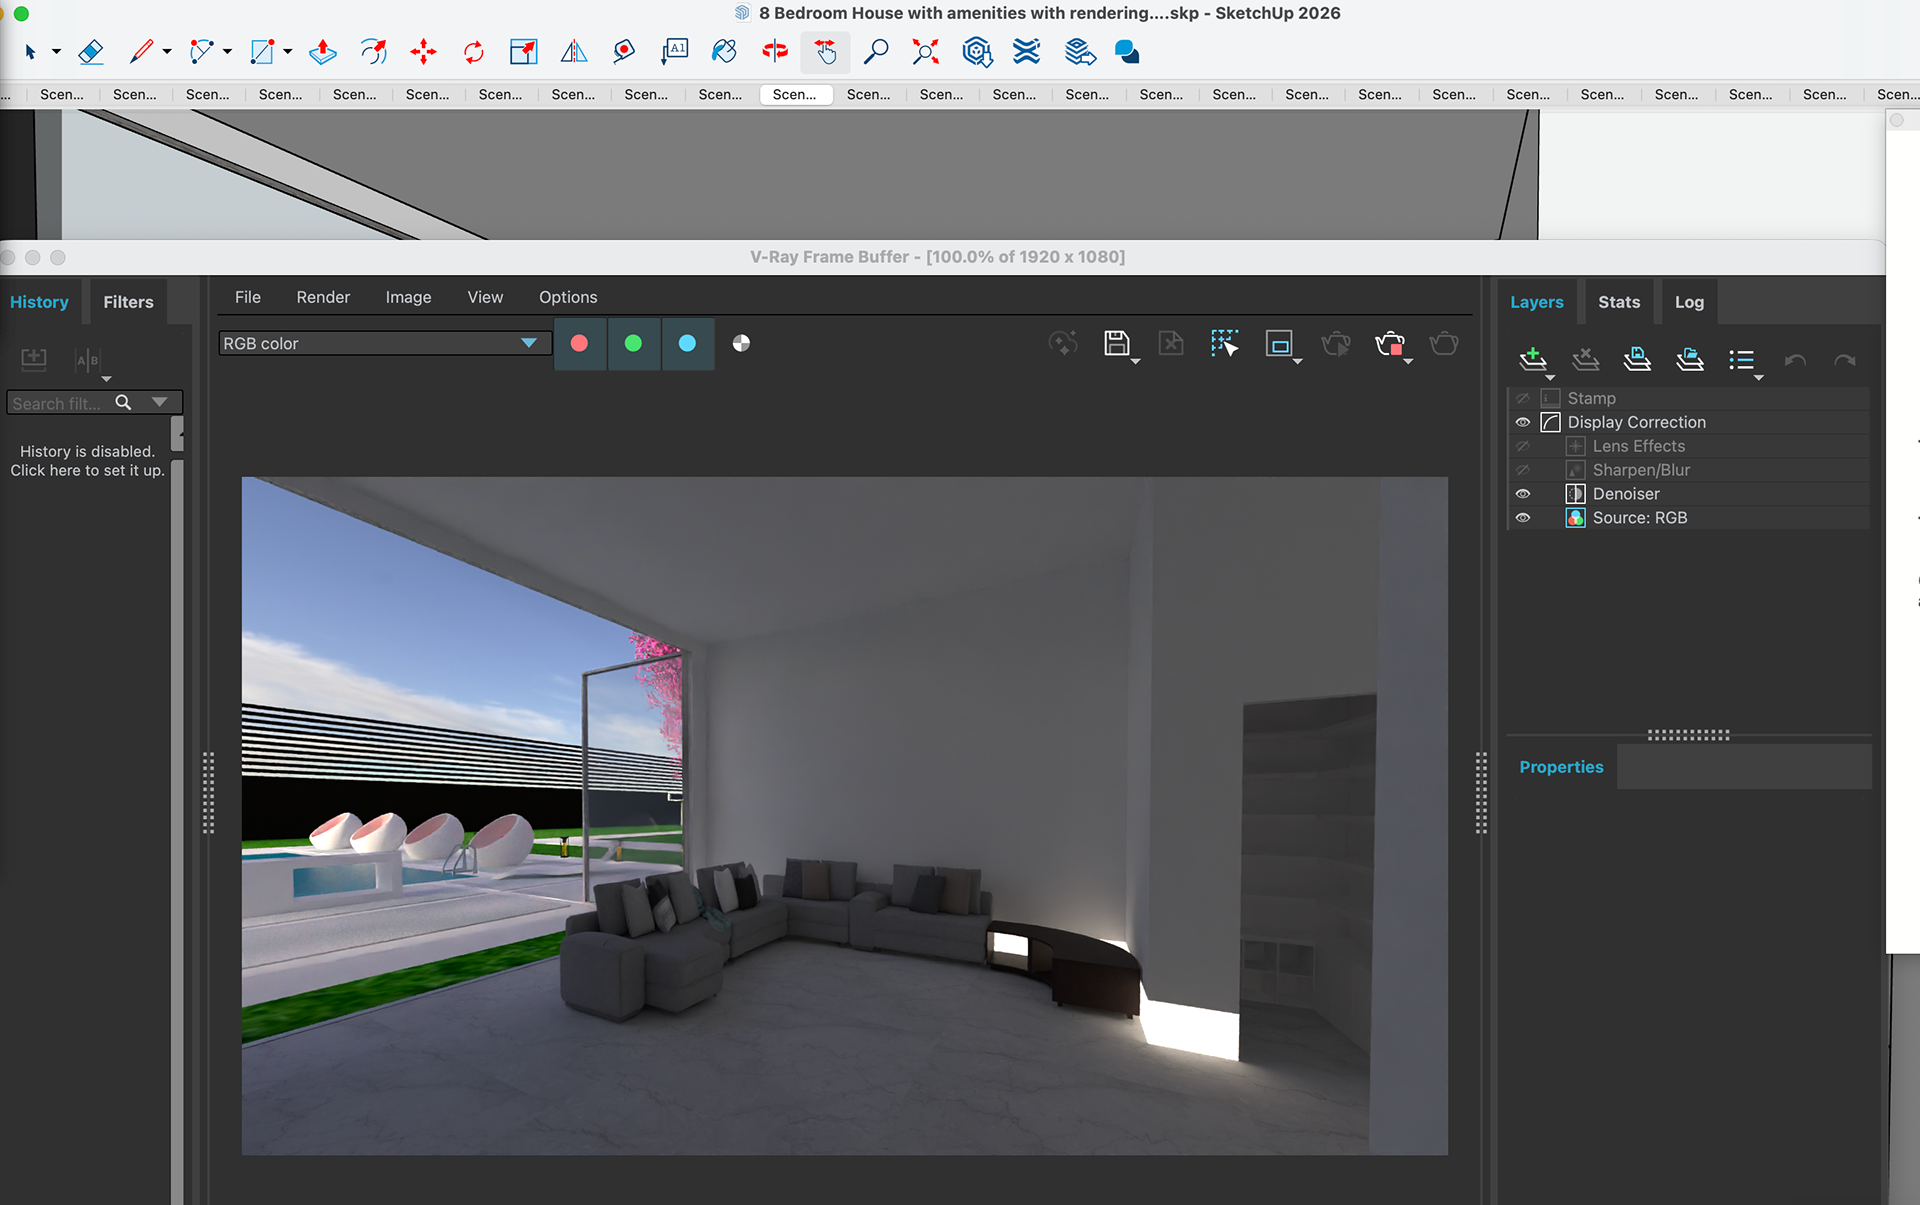Switch to the Stats tab

point(1618,302)
